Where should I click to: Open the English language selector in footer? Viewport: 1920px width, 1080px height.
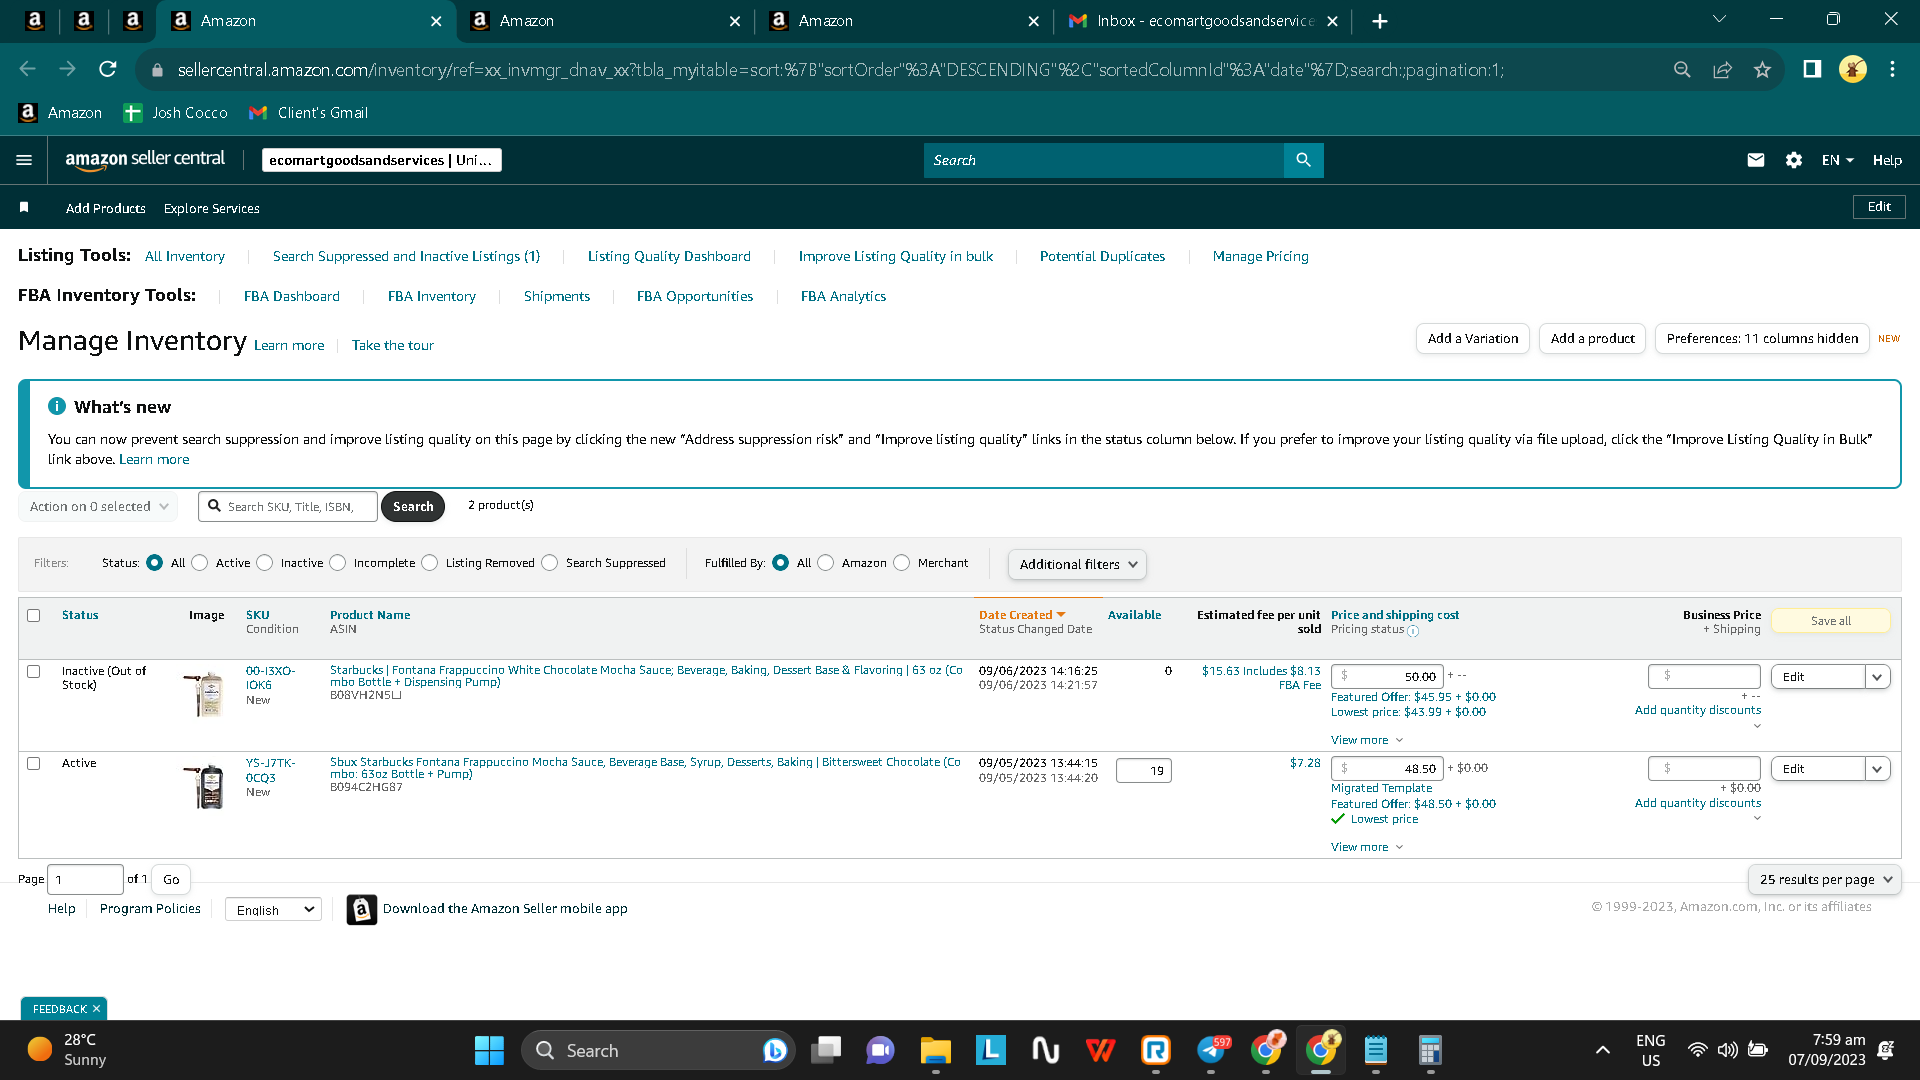point(273,910)
